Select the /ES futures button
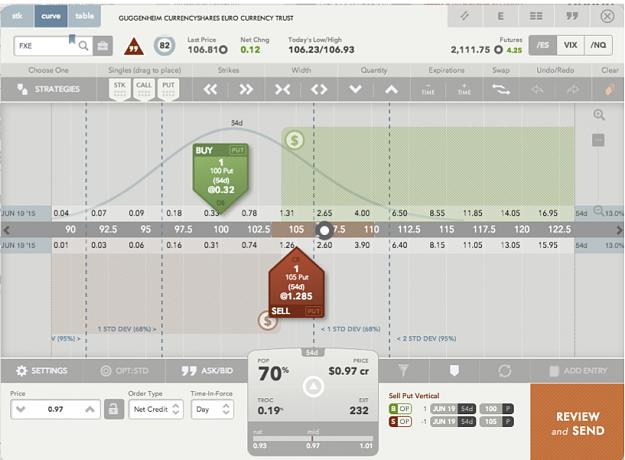Screen dimensions: 625x460 pyautogui.click(x=542, y=45)
